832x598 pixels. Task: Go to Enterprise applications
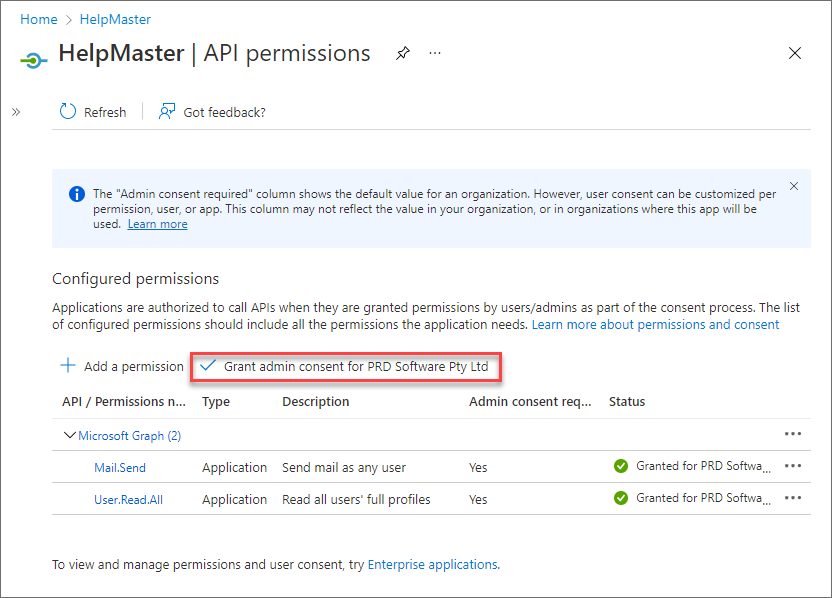pyautogui.click(x=432, y=564)
